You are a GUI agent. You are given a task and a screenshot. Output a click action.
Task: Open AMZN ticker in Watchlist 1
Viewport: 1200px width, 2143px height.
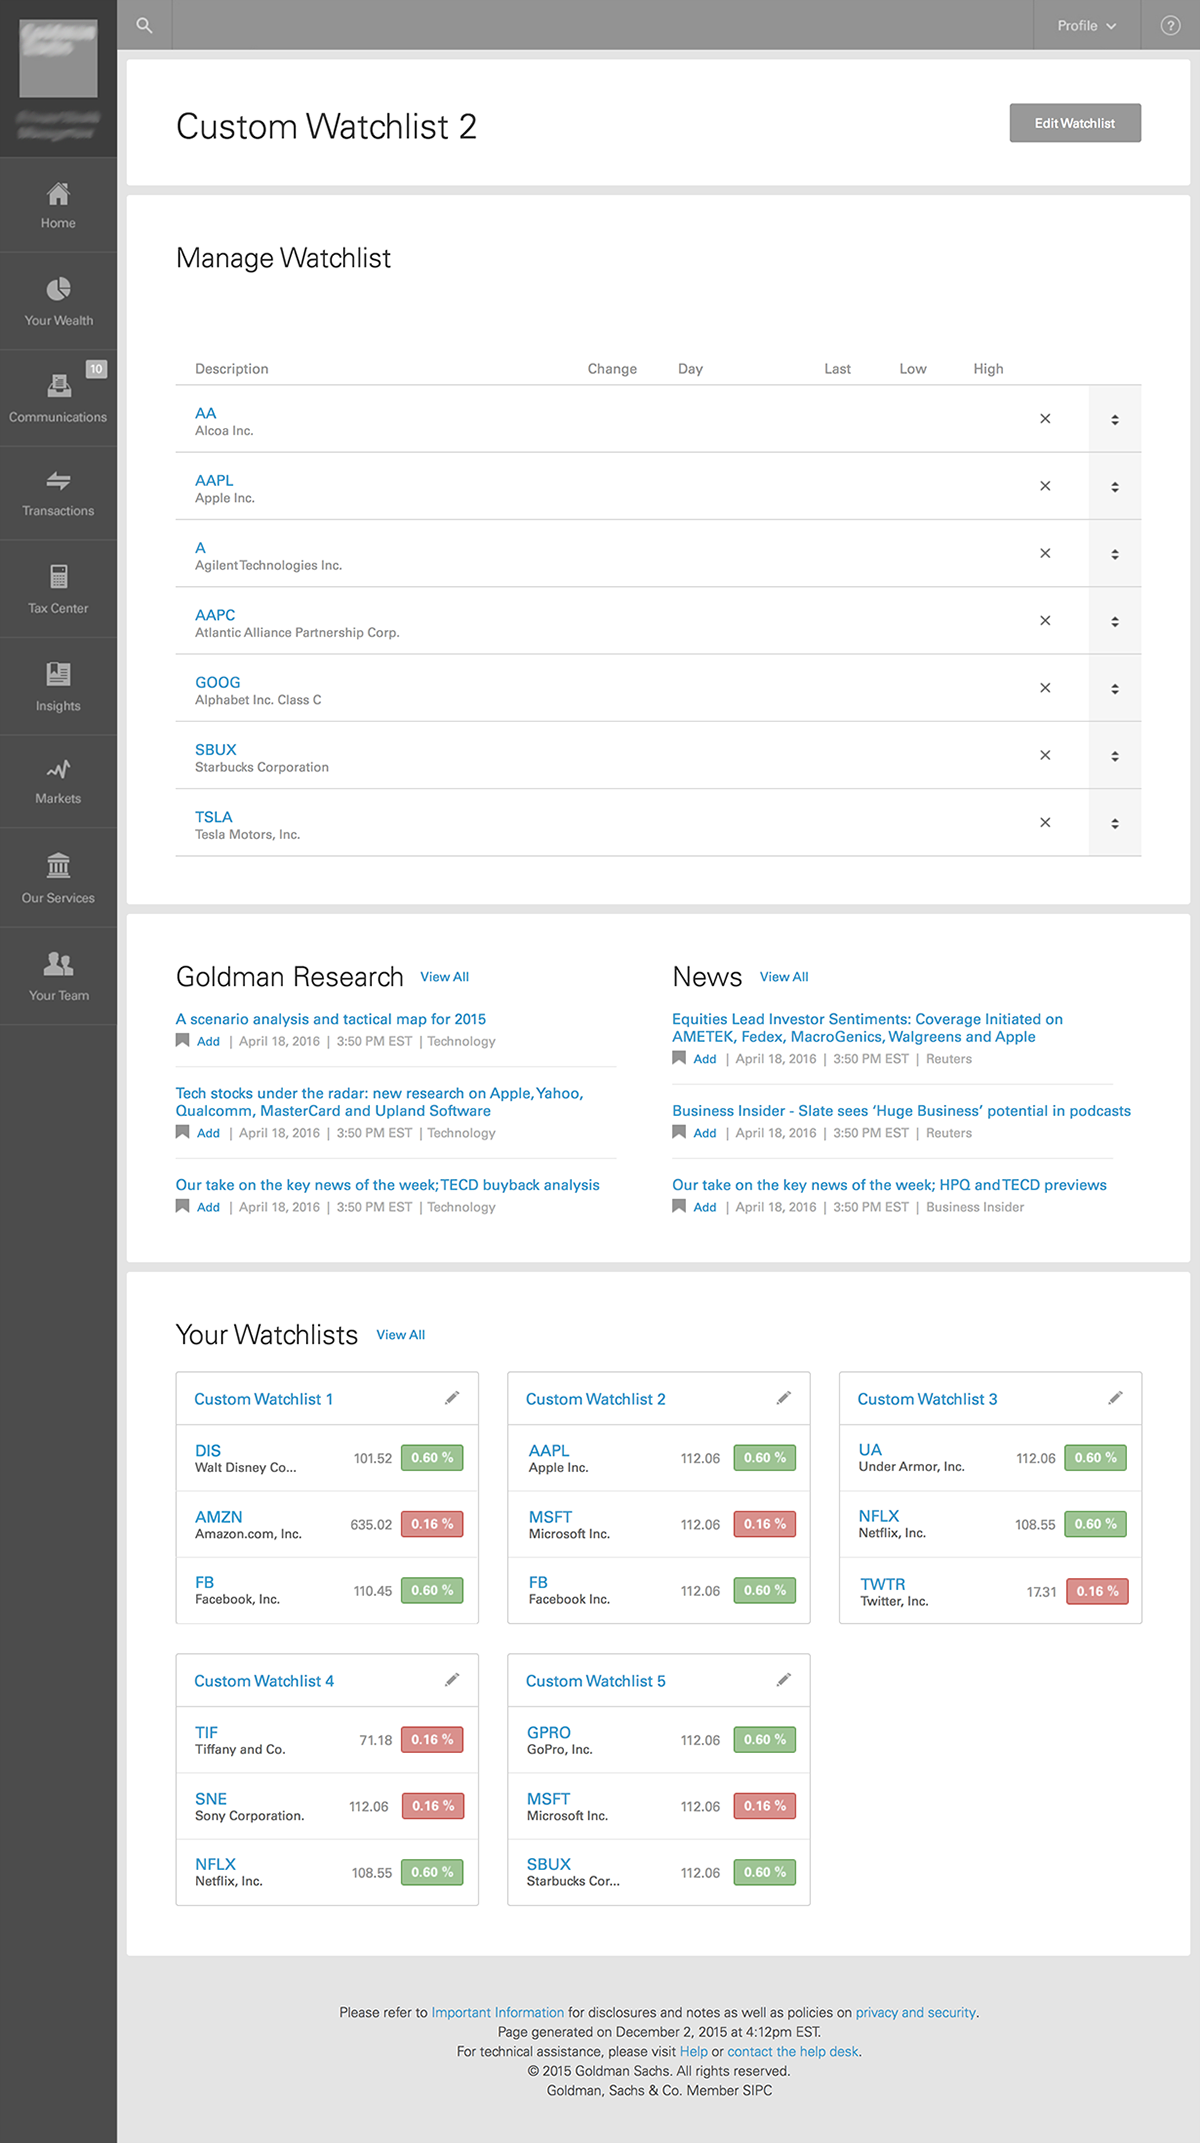(219, 1517)
